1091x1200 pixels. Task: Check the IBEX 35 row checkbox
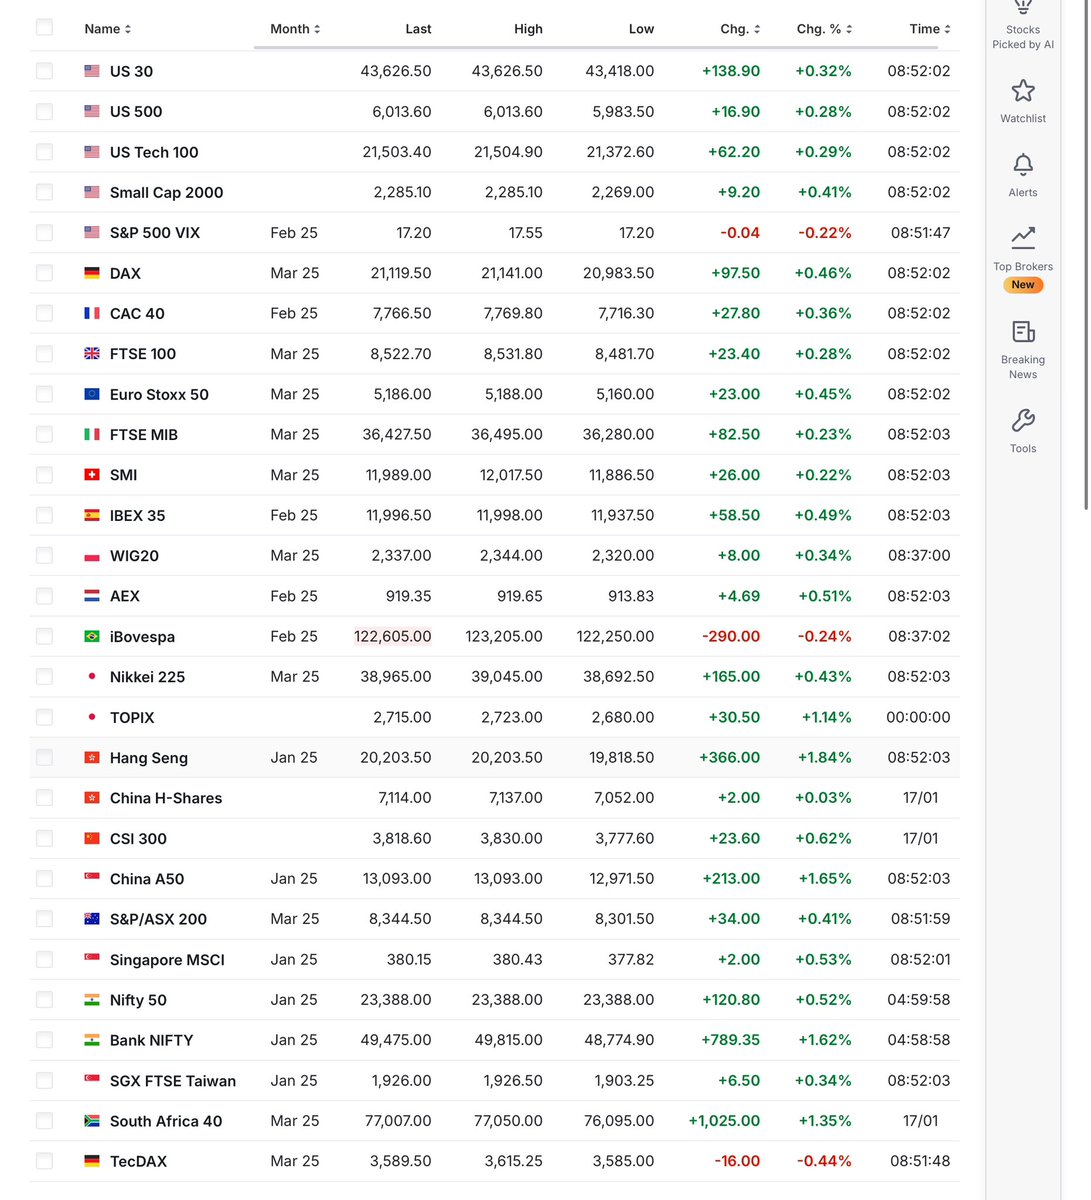[x=44, y=515]
